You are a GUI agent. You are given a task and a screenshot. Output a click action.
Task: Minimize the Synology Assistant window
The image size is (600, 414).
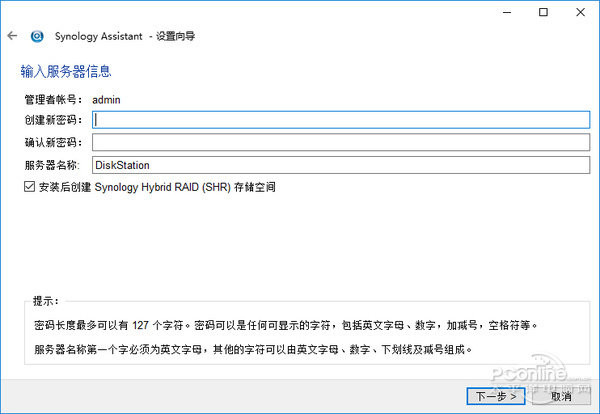507,13
